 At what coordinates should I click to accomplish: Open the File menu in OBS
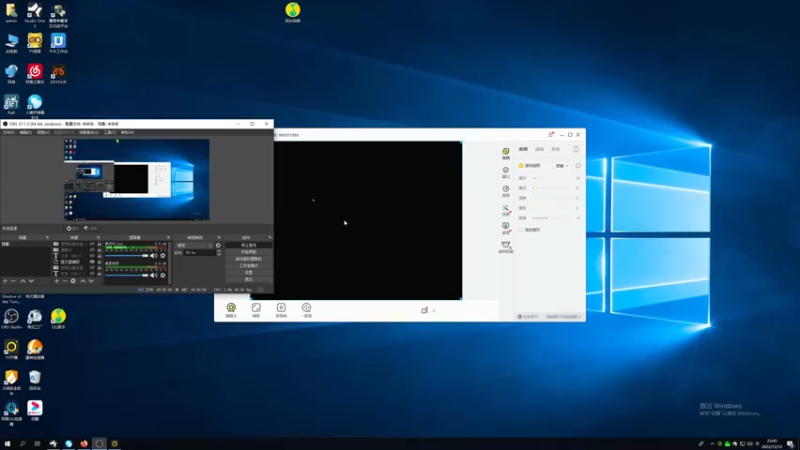[9, 132]
